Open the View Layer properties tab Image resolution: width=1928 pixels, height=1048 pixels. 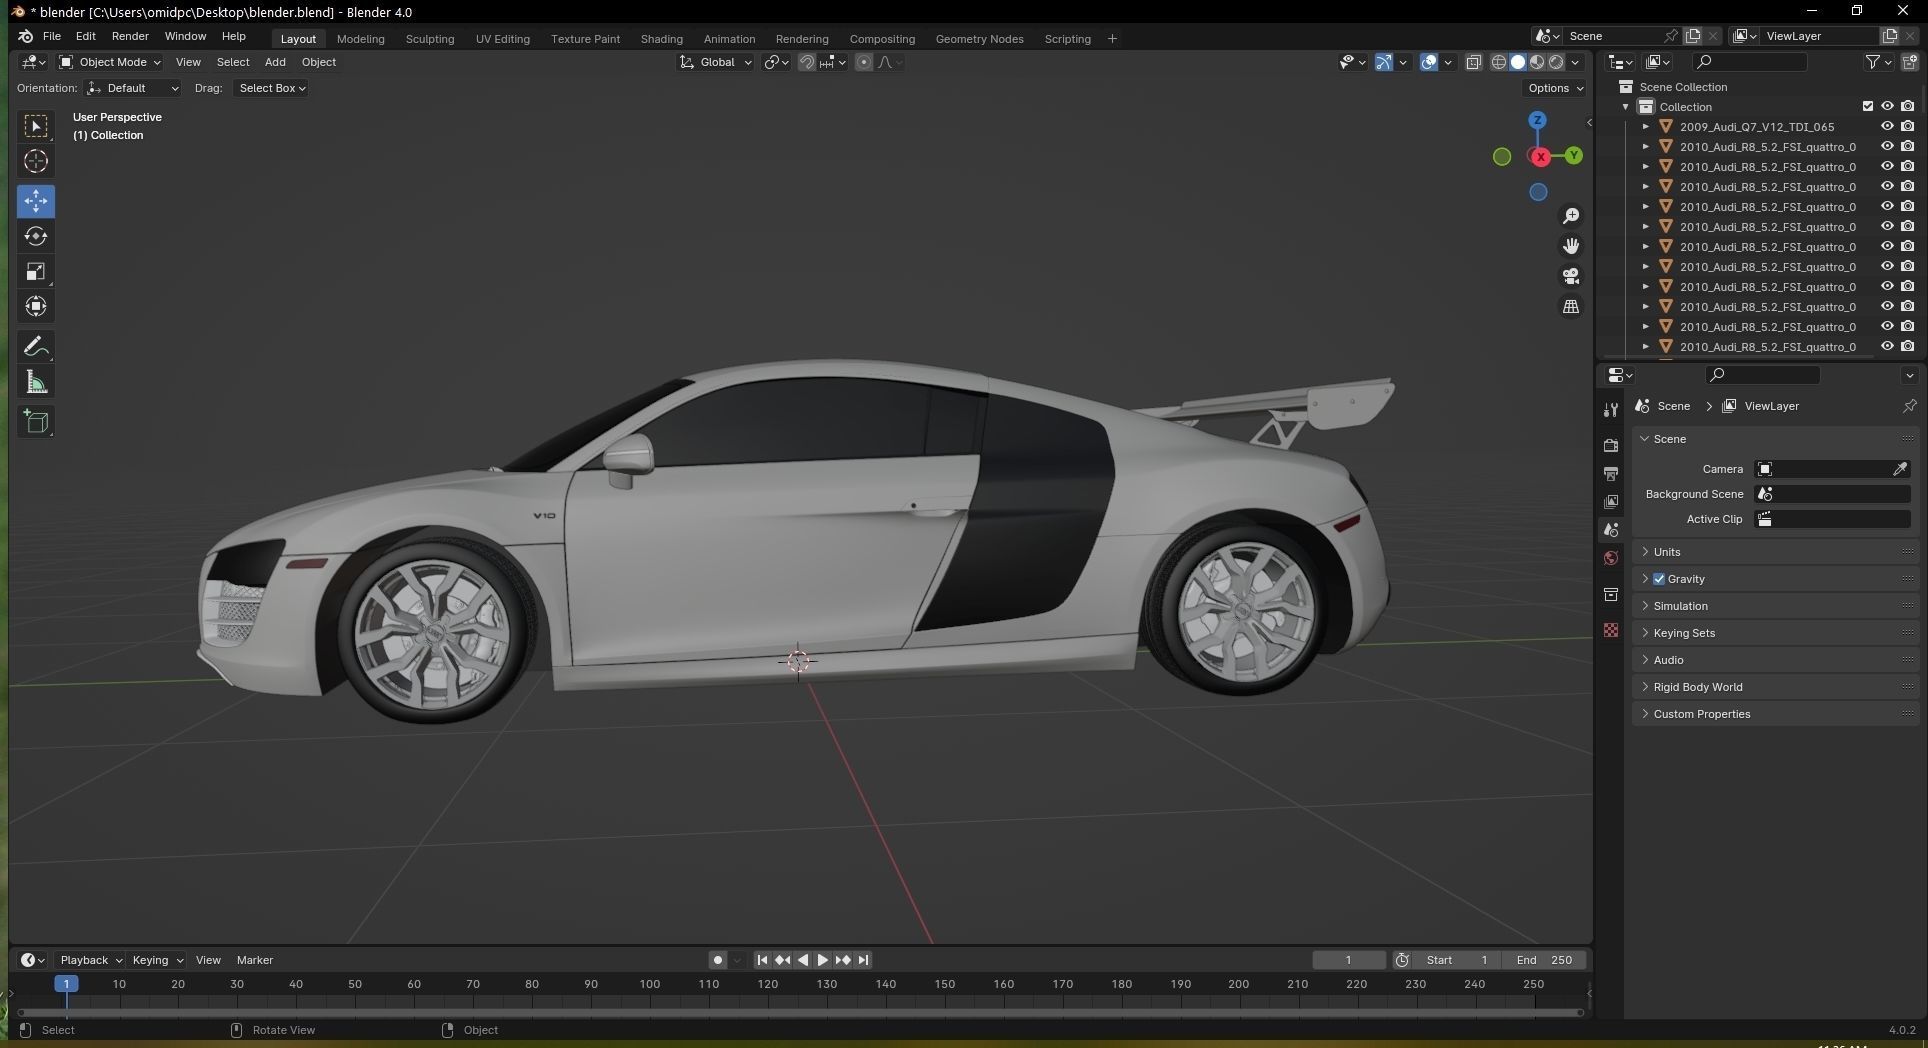click(1611, 501)
